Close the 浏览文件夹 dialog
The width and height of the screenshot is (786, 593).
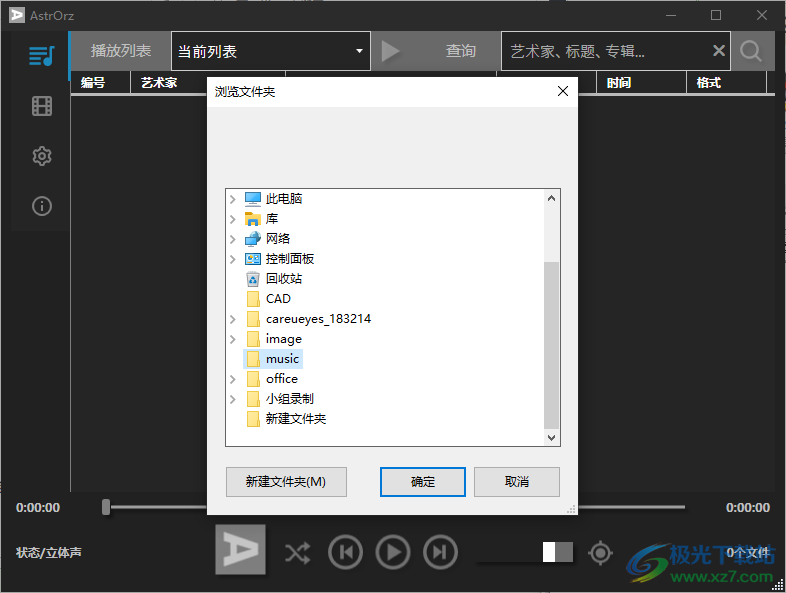pos(563,91)
